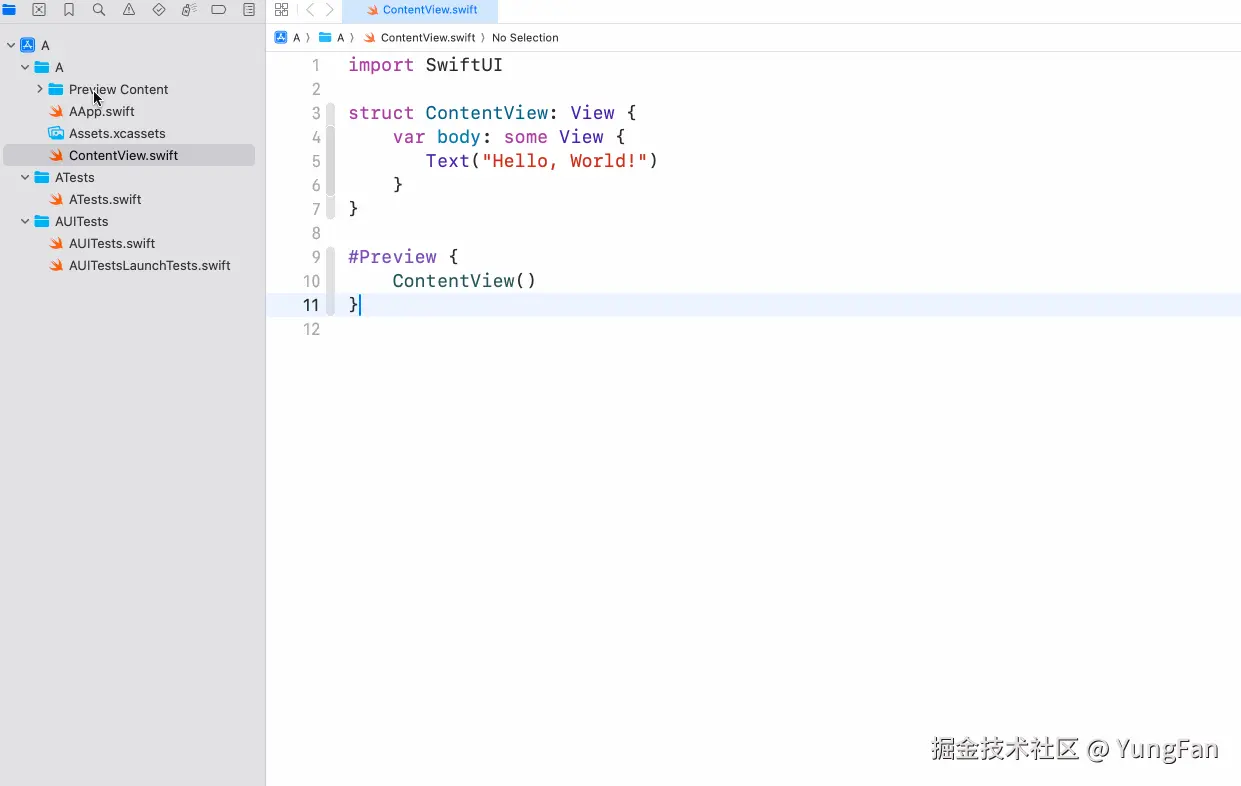Collapse the top-level A project item

(12, 44)
